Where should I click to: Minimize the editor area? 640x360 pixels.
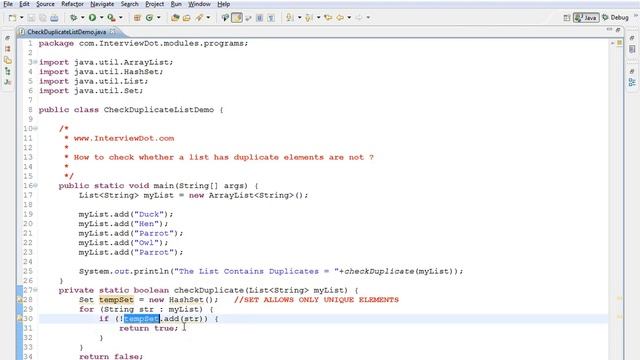click(609, 29)
